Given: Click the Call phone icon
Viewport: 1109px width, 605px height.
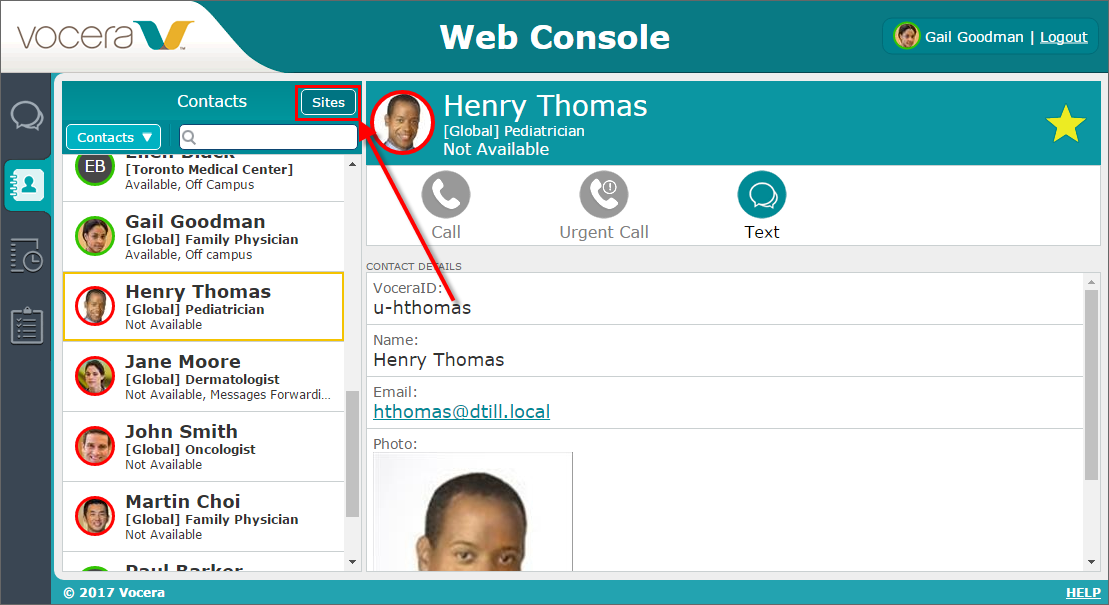Looking at the screenshot, I should 446,195.
